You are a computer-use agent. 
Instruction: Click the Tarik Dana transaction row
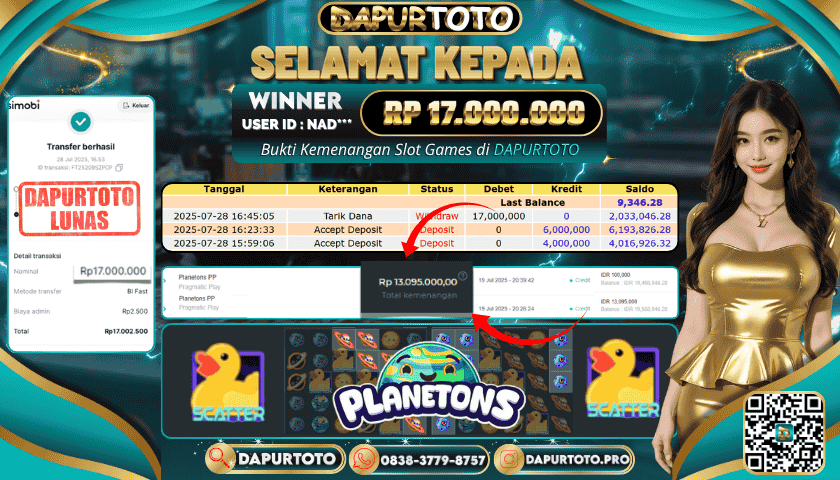[x=419, y=216]
